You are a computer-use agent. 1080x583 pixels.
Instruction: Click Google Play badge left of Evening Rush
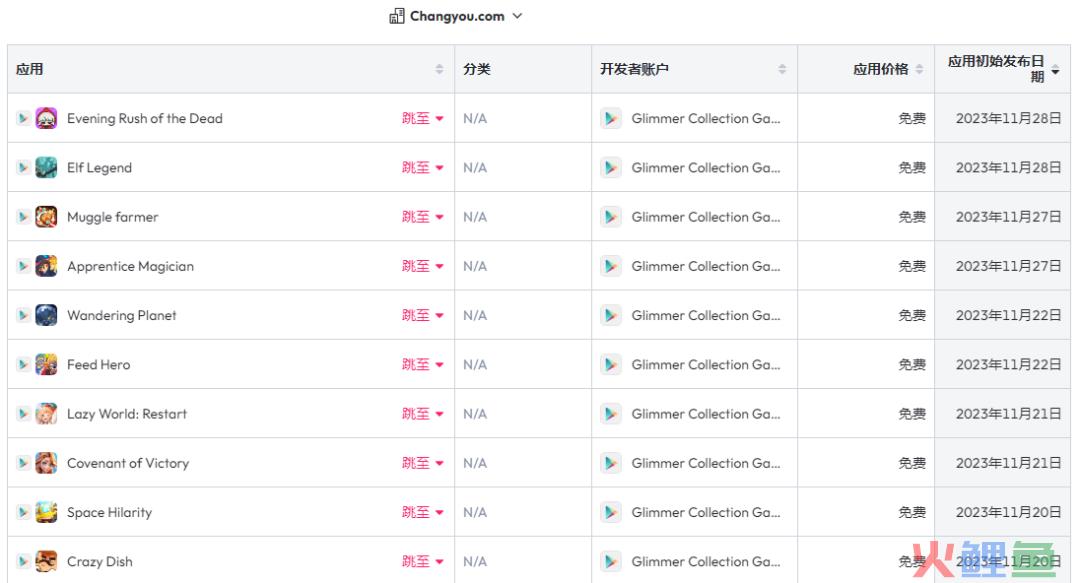tap(23, 118)
